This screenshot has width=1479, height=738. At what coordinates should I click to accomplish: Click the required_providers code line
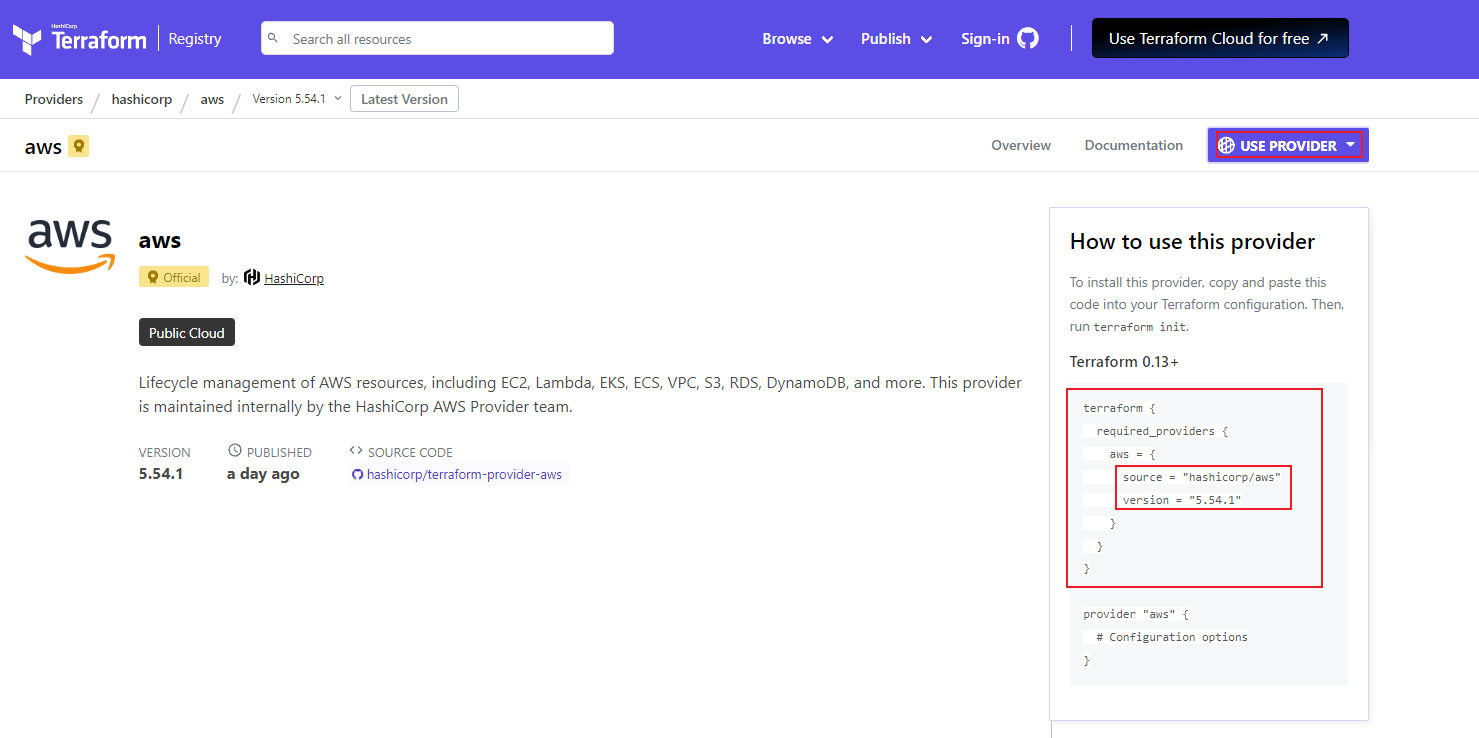[x=1162, y=431]
